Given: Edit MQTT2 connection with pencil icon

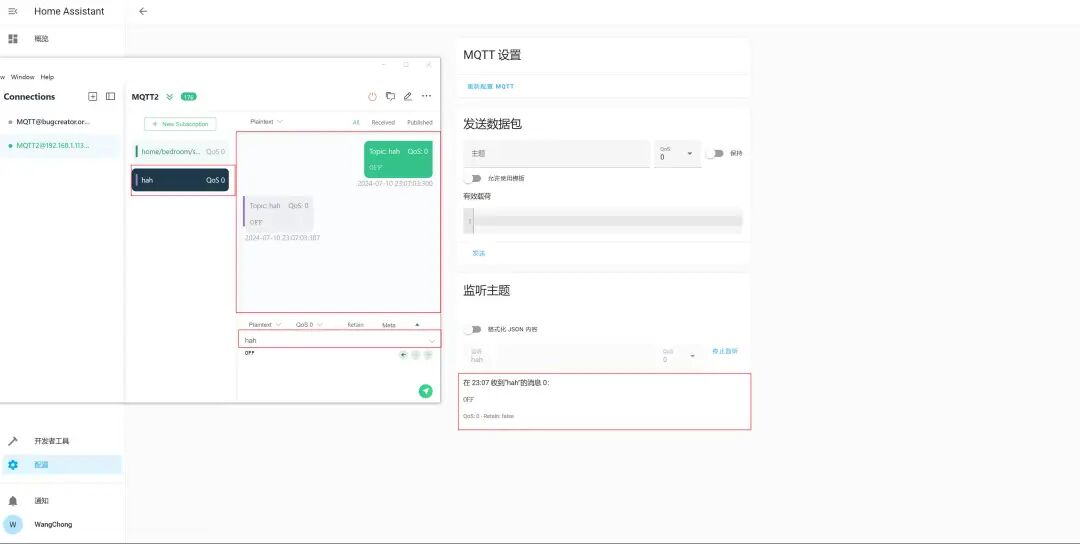Looking at the screenshot, I should point(408,96).
